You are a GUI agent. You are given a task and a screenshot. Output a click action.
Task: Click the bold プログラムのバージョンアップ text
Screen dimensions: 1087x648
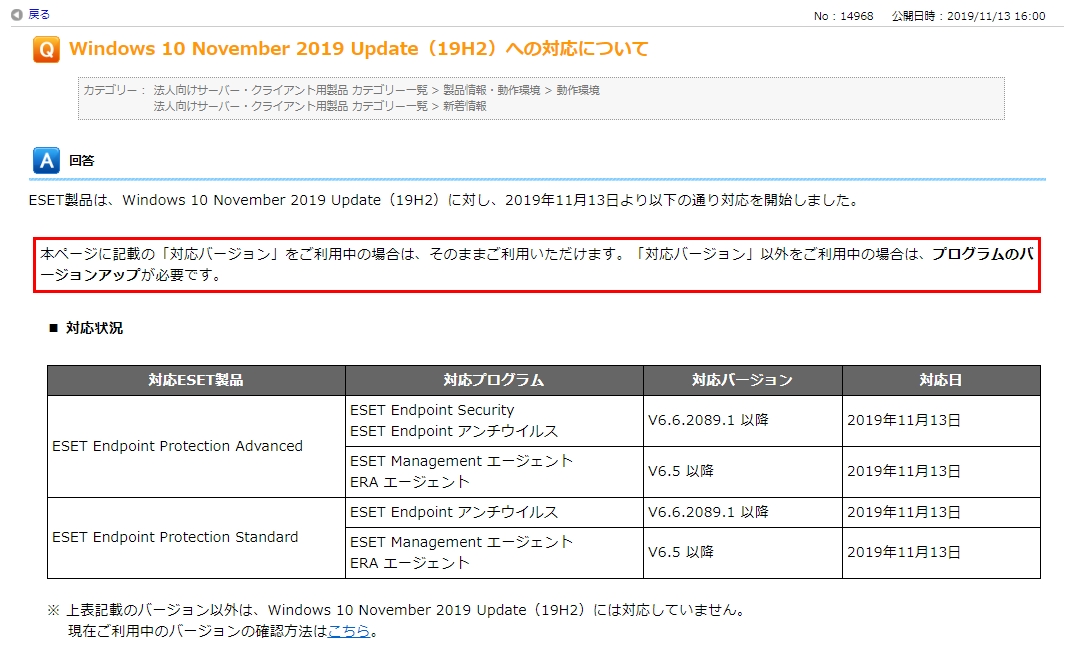(x=537, y=265)
